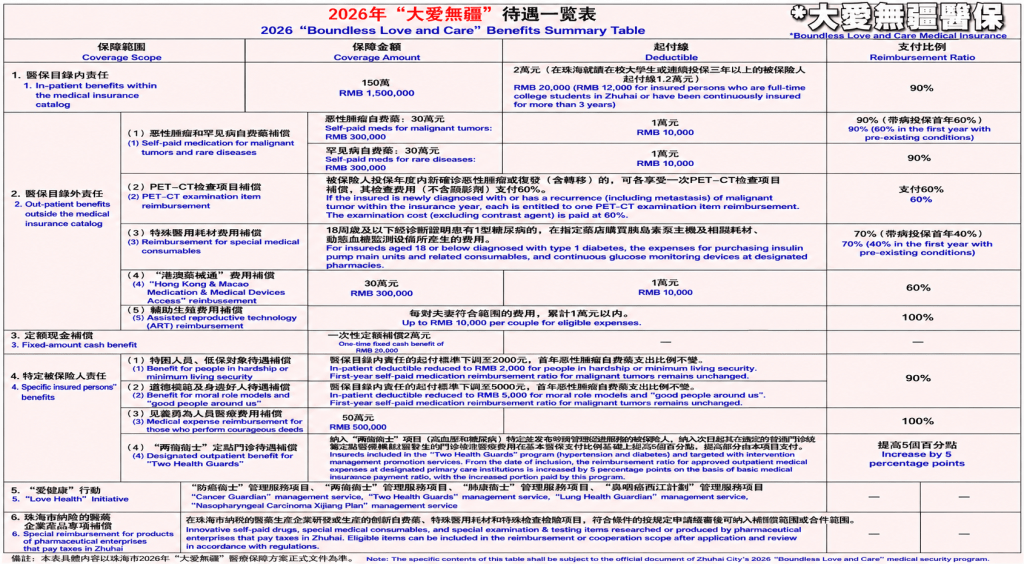Click the RMB 1,500,000 coverage amount cell
This screenshot has width=1024, height=564.
click(x=377, y=88)
